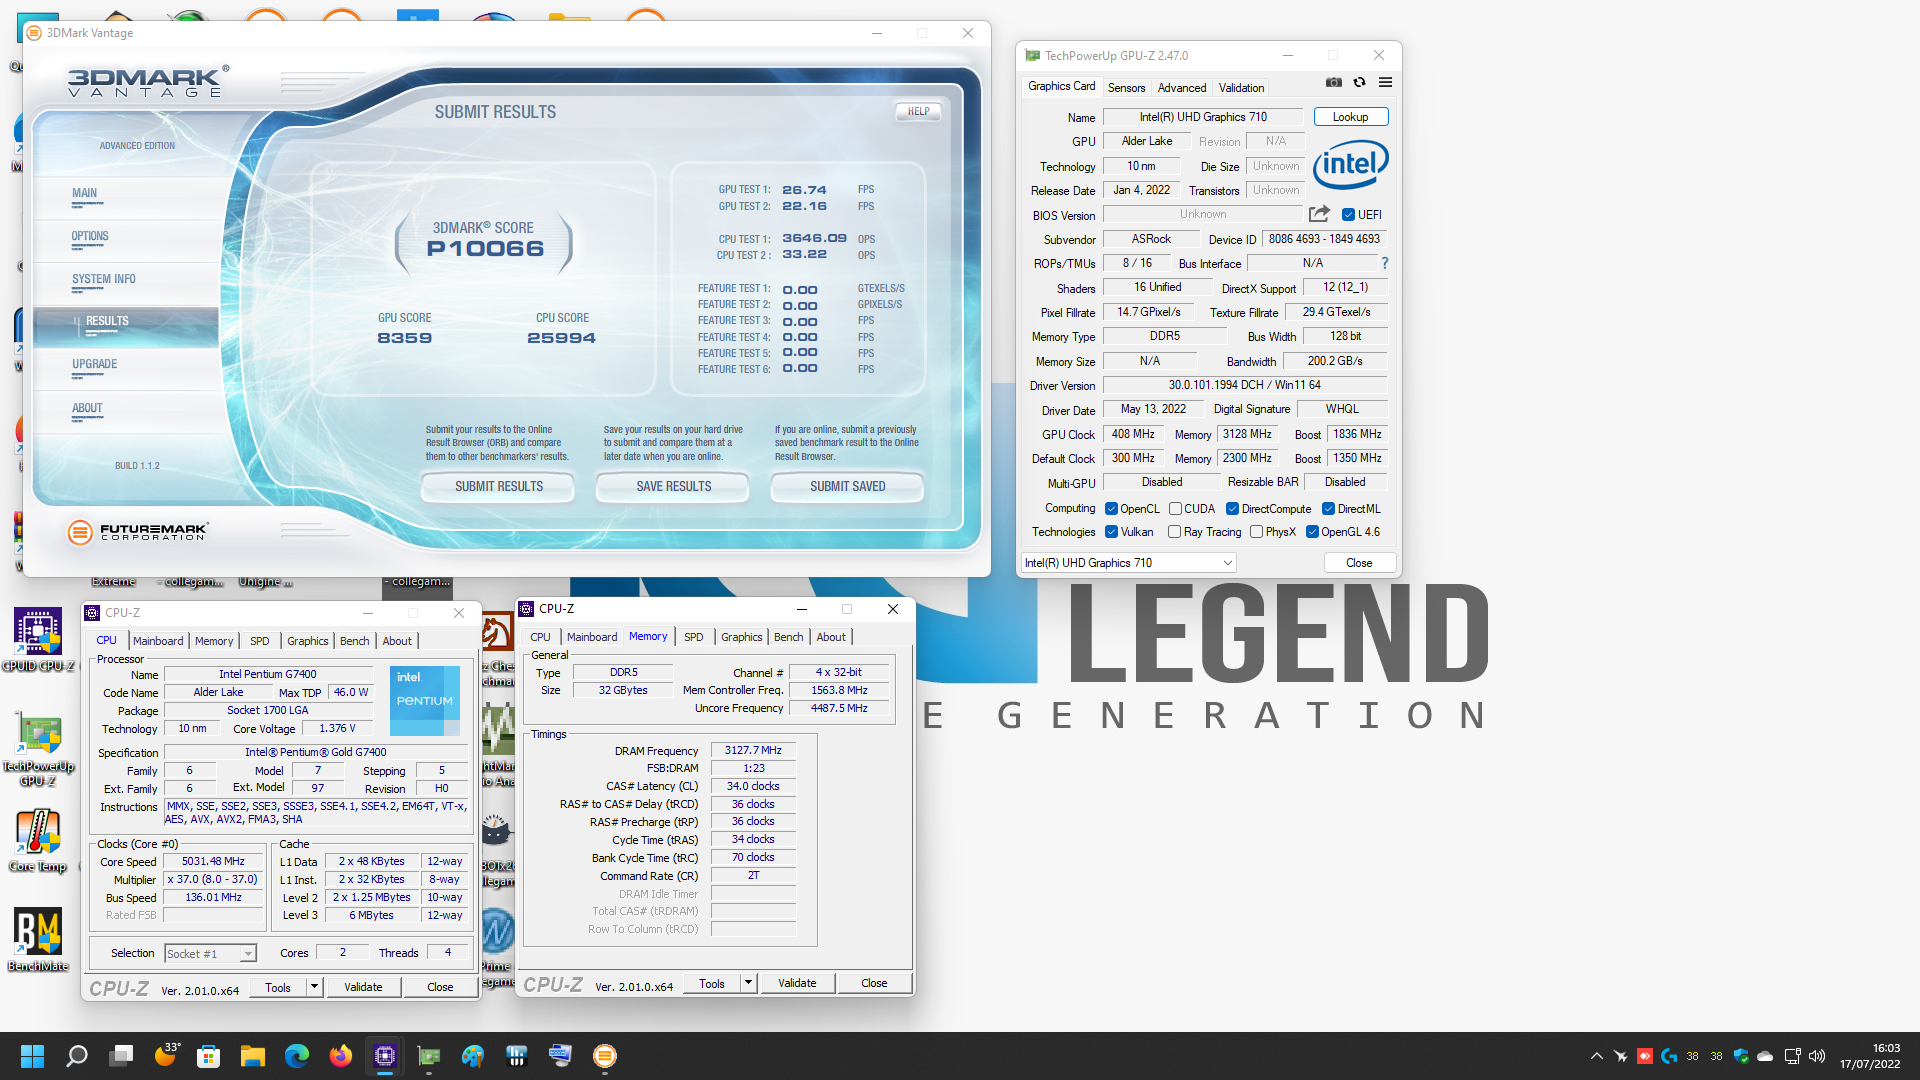Click the OneDrive cloud tray icon
The image size is (1920, 1080).
click(x=1765, y=1056)
